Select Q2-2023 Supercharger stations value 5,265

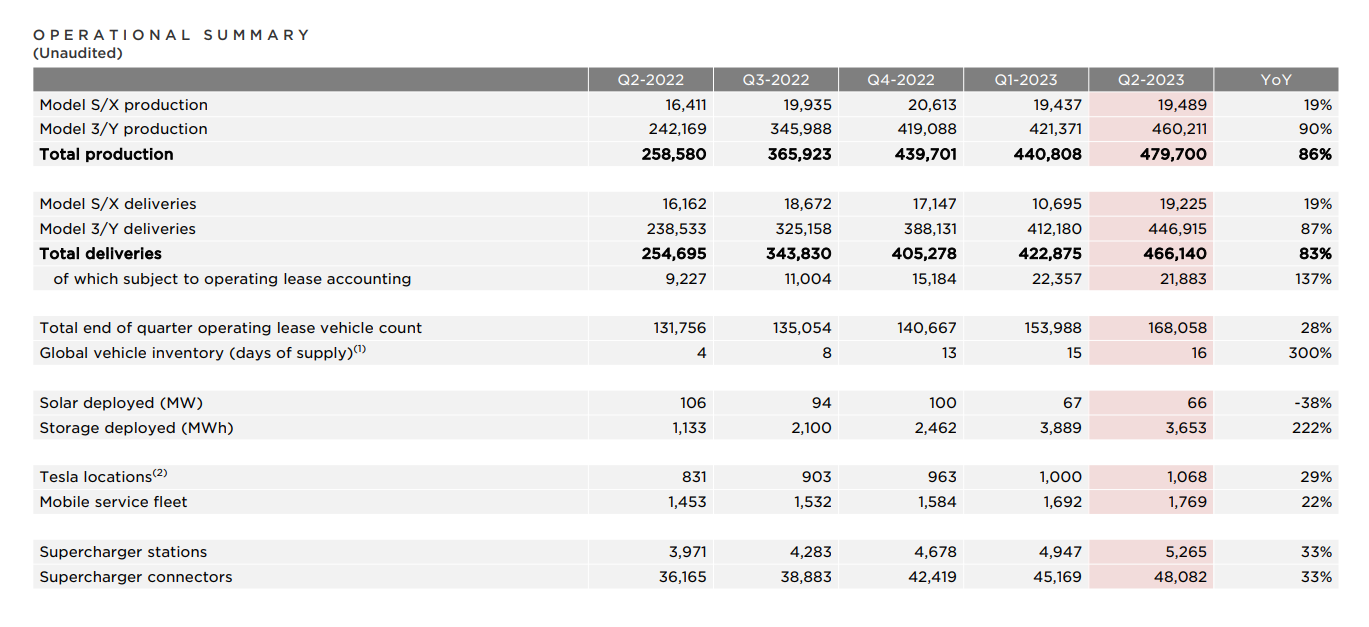(1186, 552)
